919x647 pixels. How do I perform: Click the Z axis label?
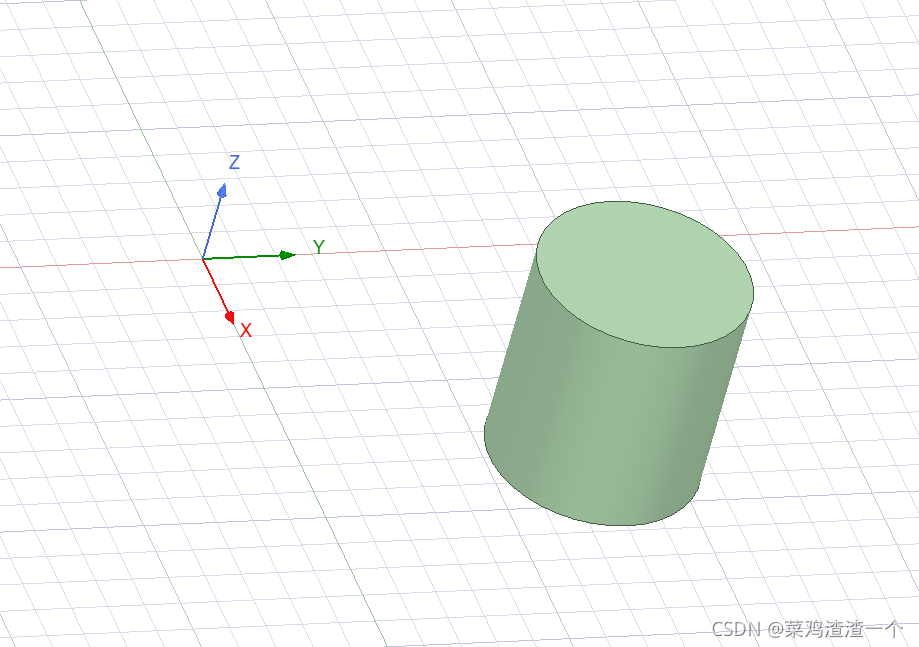pos(234,162)
